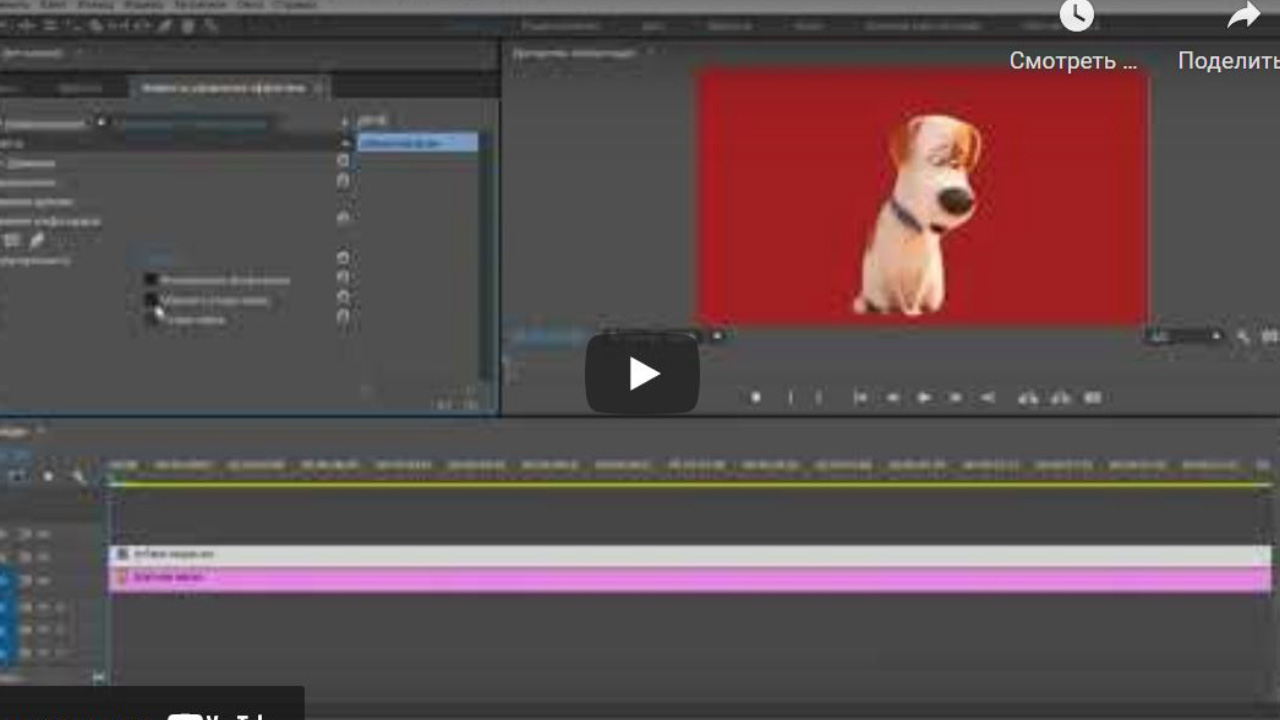
Task: Step back one frame
Action: coord(892,398)
